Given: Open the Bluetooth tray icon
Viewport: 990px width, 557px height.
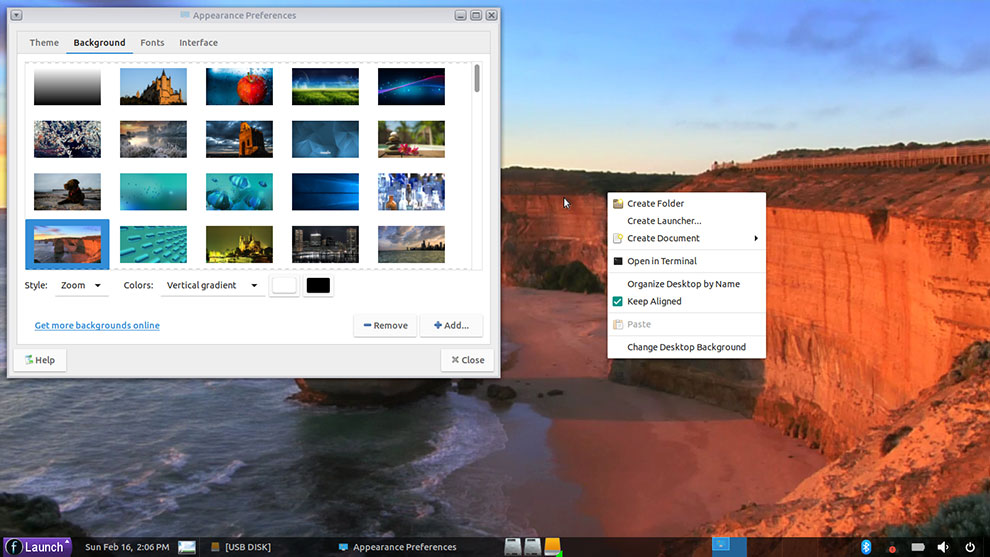Looking at the screenshot, I should (866, 547).
